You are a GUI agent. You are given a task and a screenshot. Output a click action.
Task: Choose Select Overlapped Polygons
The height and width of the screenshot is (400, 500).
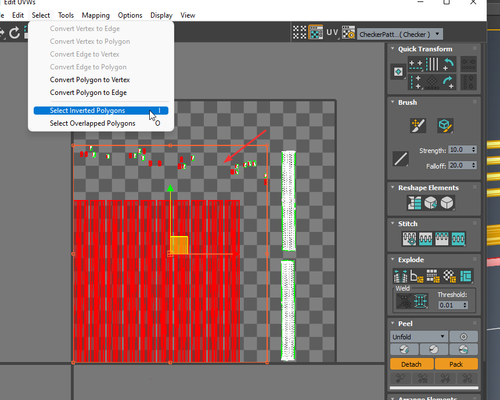tap(101, 123)
